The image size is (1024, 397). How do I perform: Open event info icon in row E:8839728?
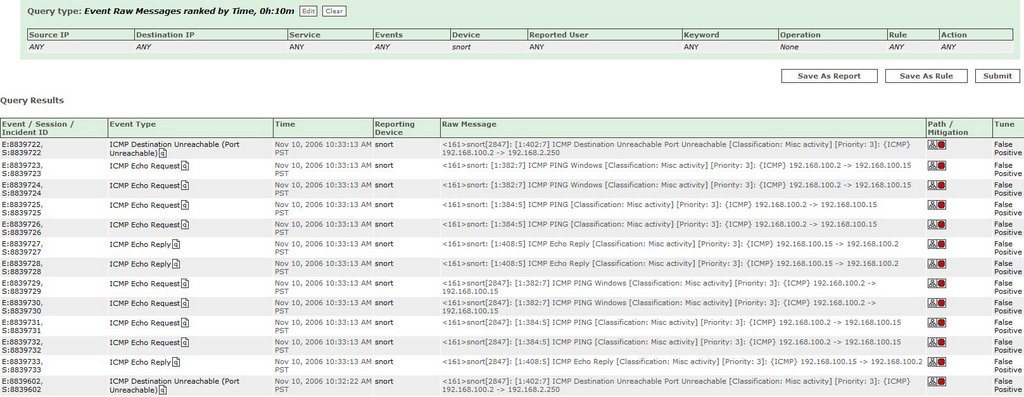176,264
